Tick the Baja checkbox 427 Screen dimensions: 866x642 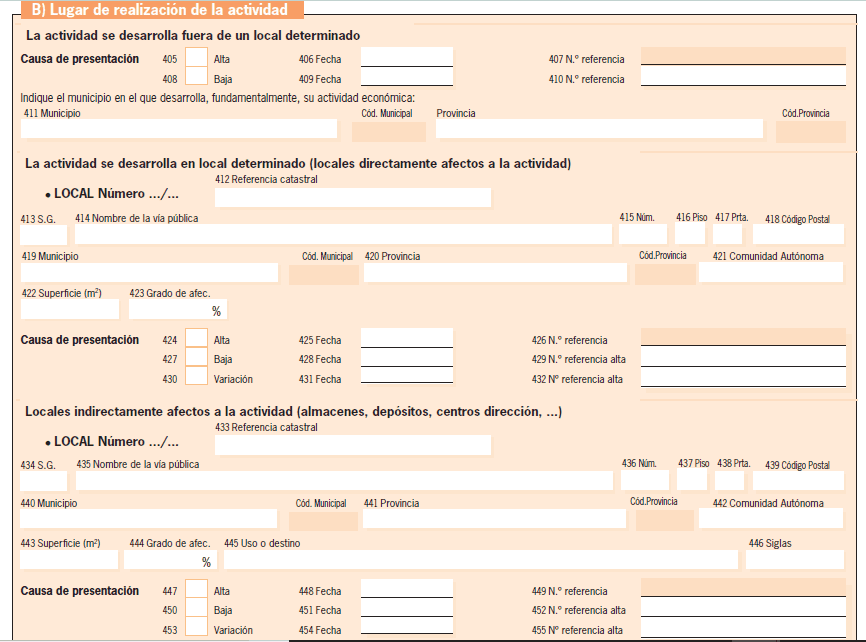(x=196, y=357)
